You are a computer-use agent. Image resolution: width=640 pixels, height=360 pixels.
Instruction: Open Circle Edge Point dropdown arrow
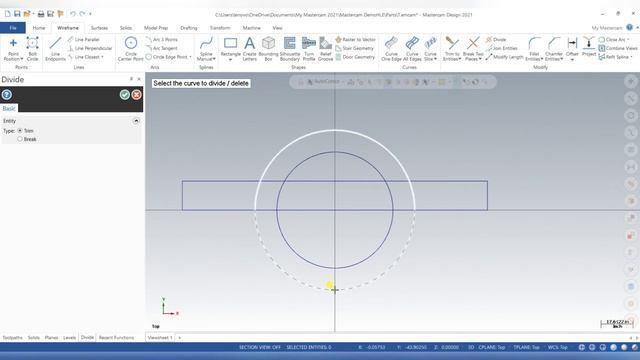pos(190,57)
